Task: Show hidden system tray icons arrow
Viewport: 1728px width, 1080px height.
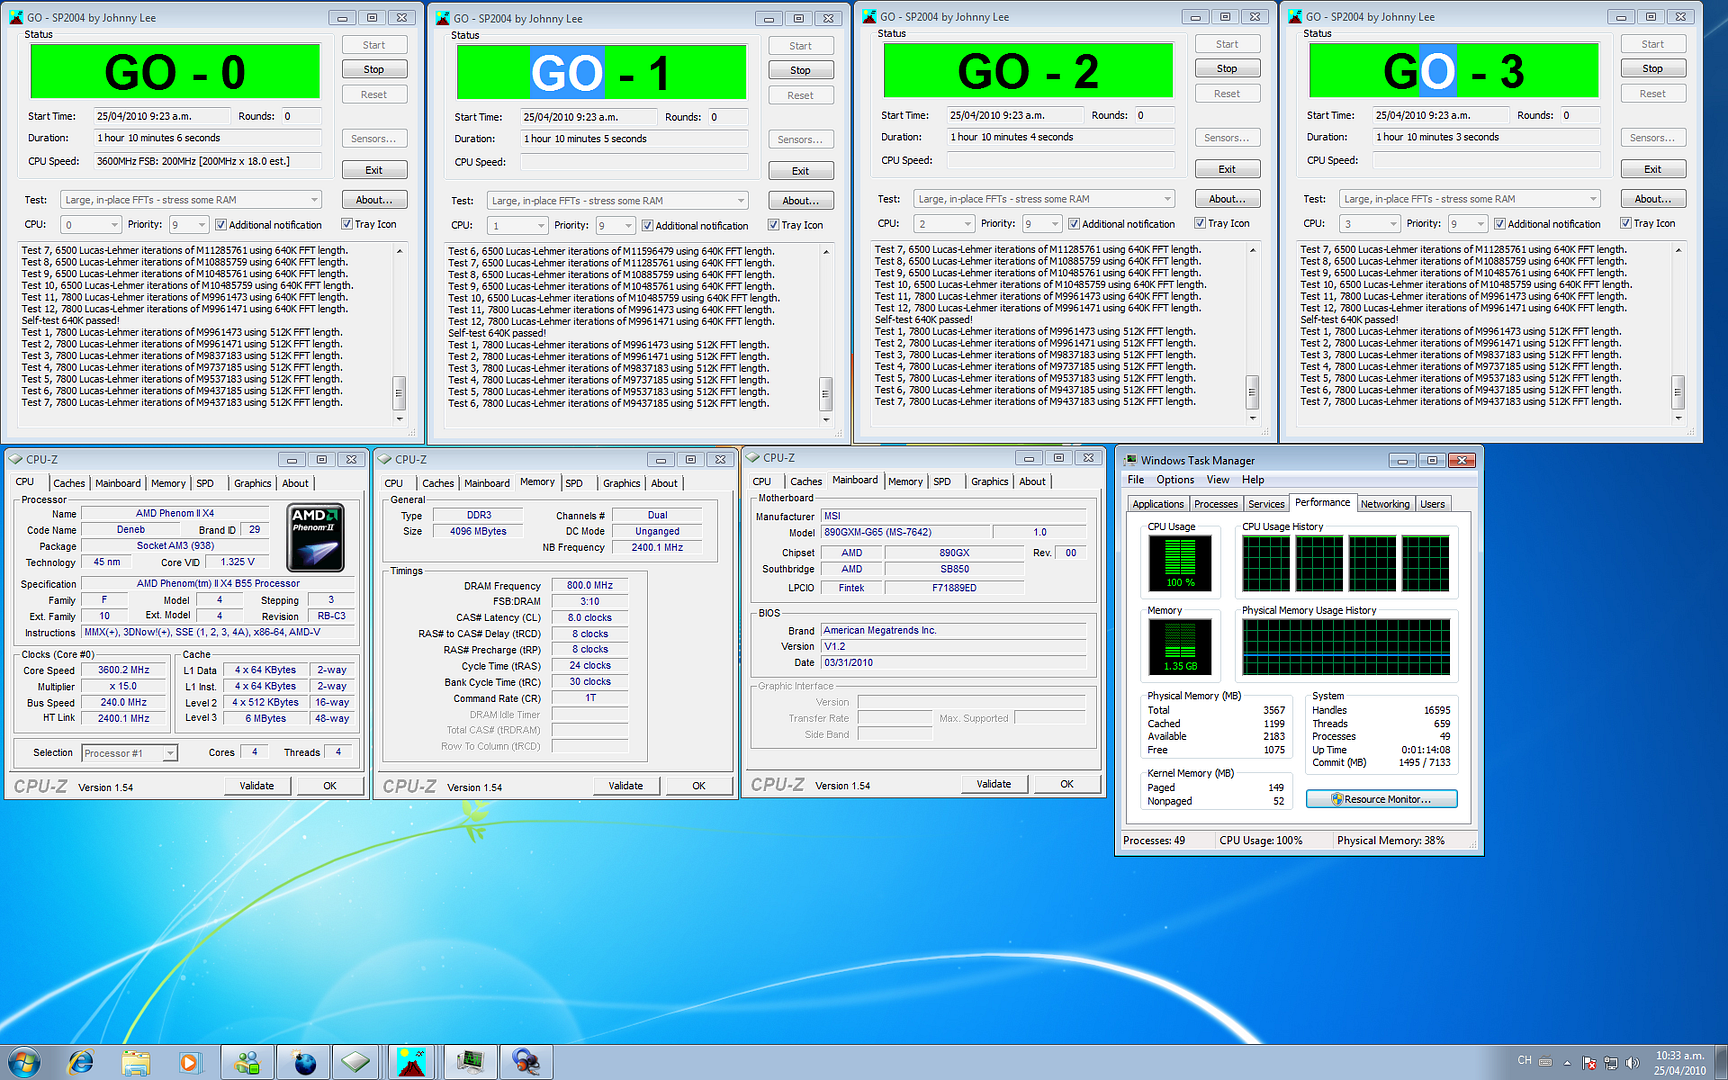Action: point(1567,1062)
